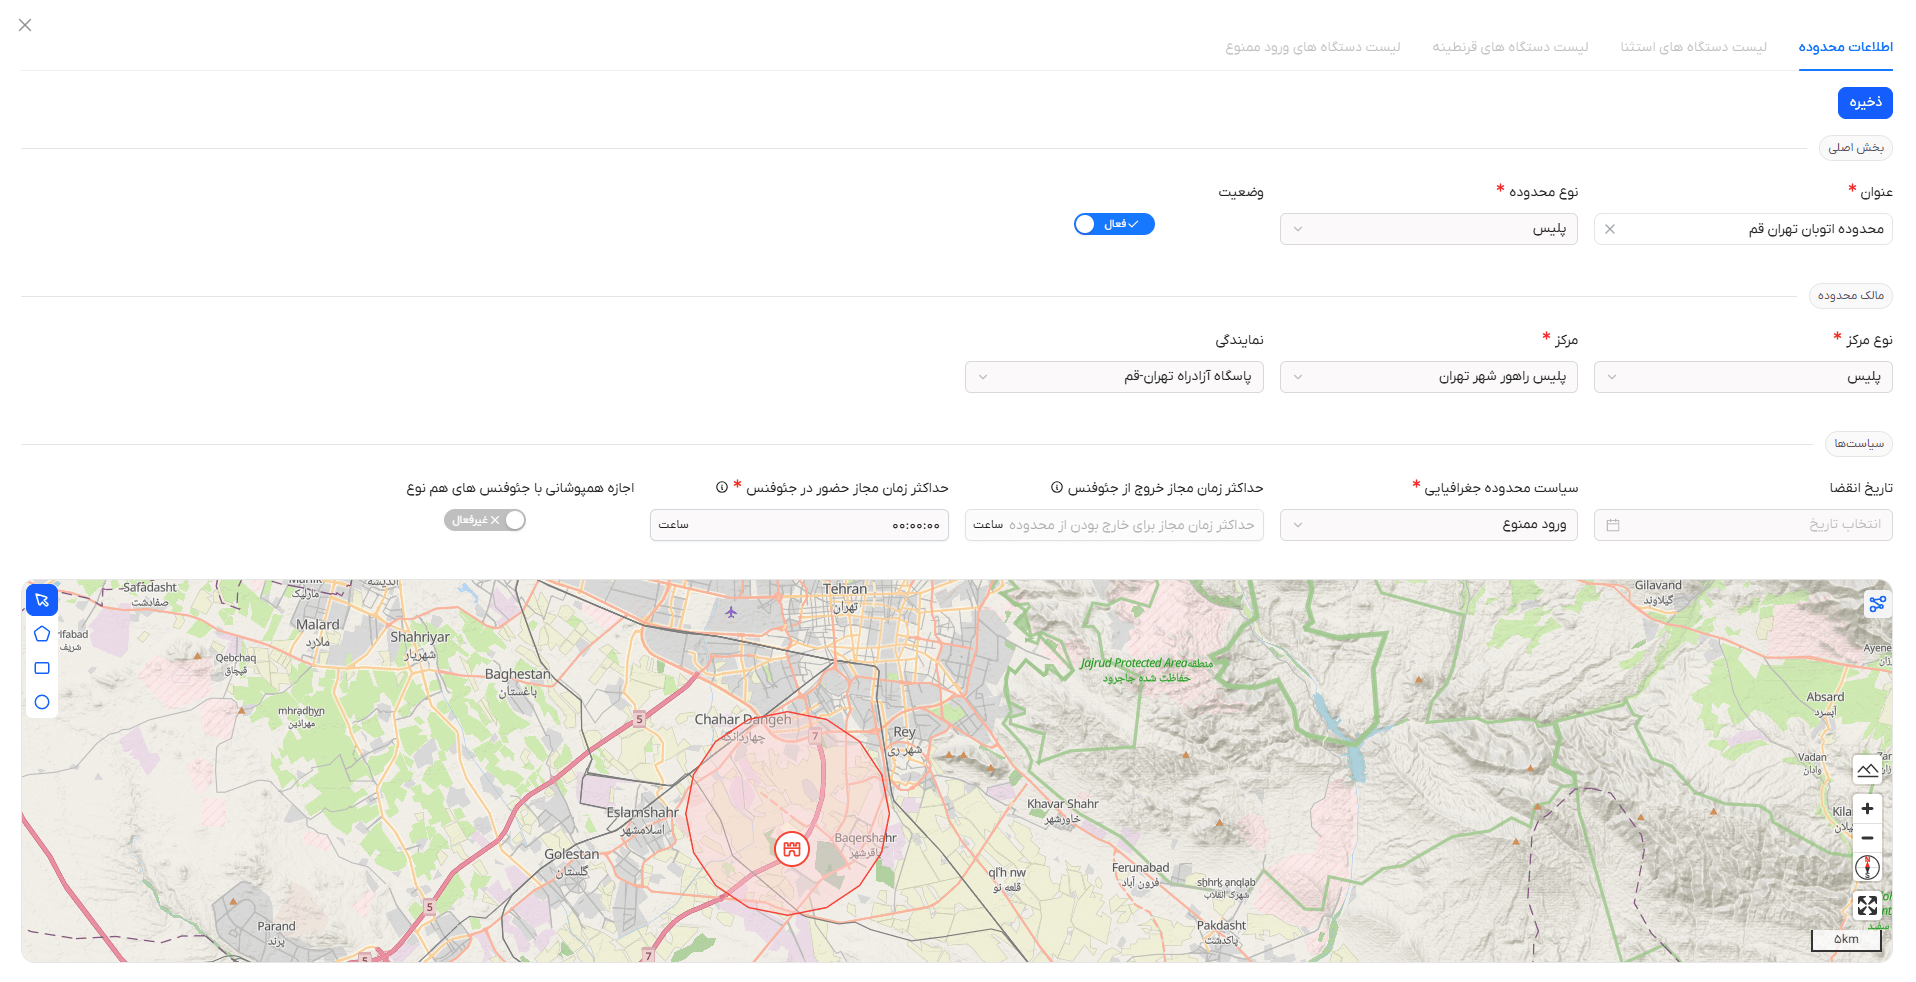Screen dimensions: 1916x982
Task: Click the calendar icon in تاریخ انقضا
Action: (x=1613, y=525)
